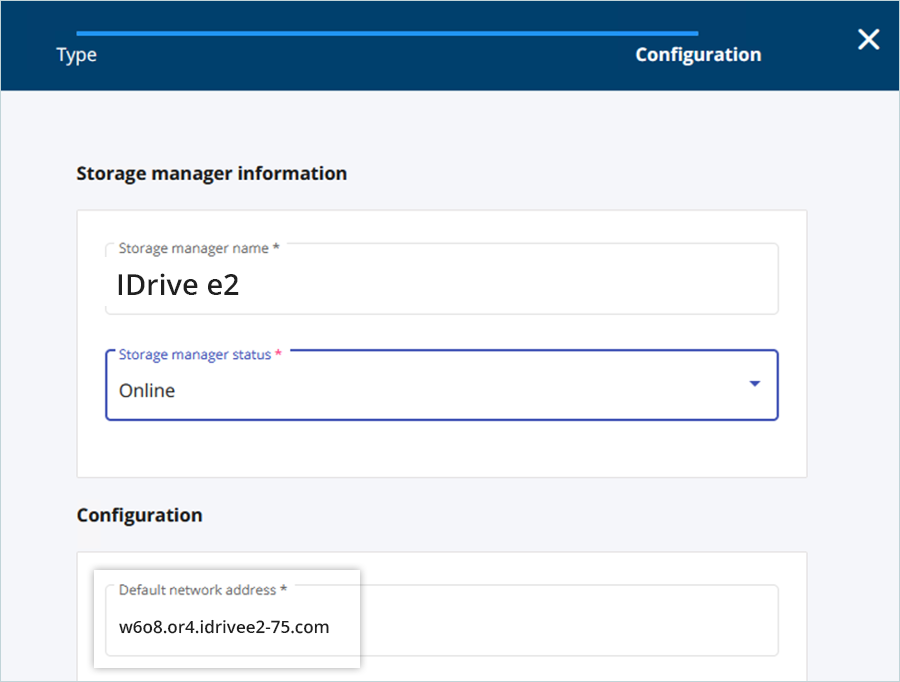Click blank area below the status dropdown

point(441,448)
